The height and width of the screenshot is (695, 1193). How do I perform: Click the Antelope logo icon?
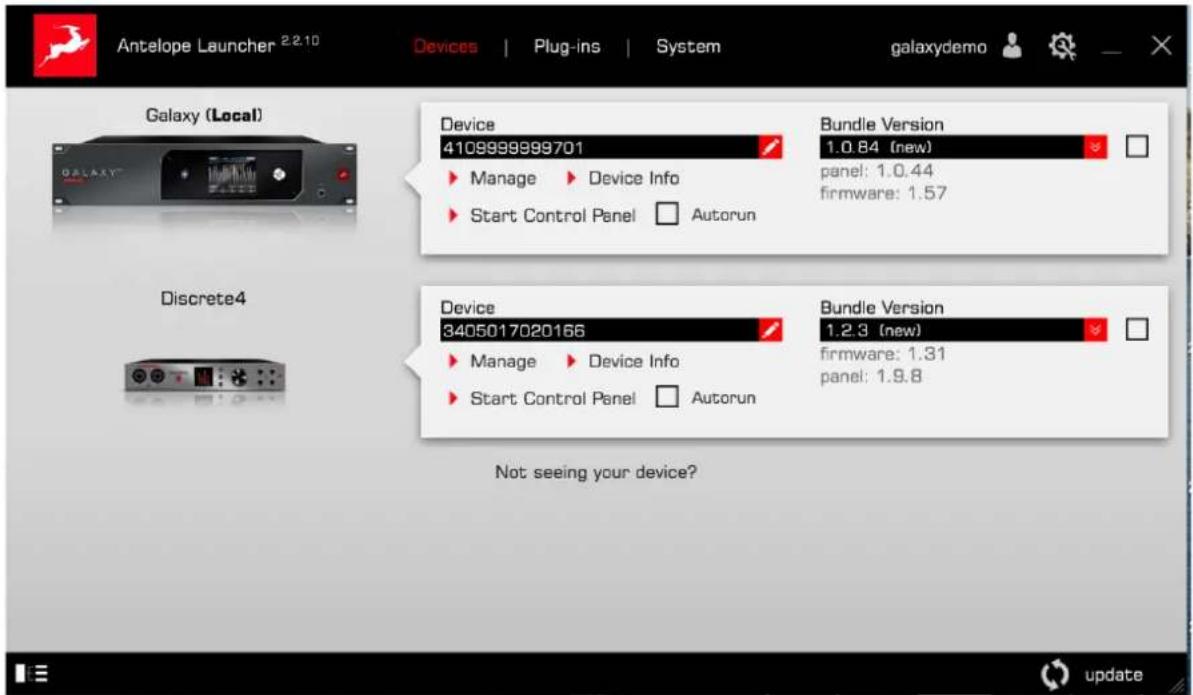tap(65, 46)
